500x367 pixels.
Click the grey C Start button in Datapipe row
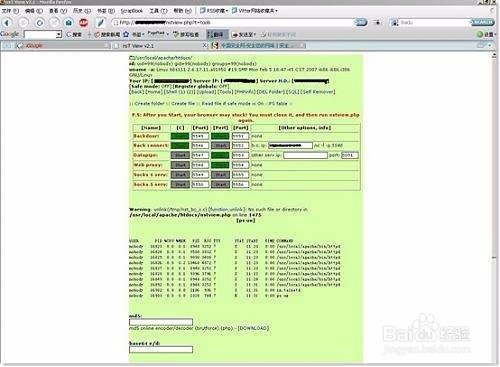[180, 155]
